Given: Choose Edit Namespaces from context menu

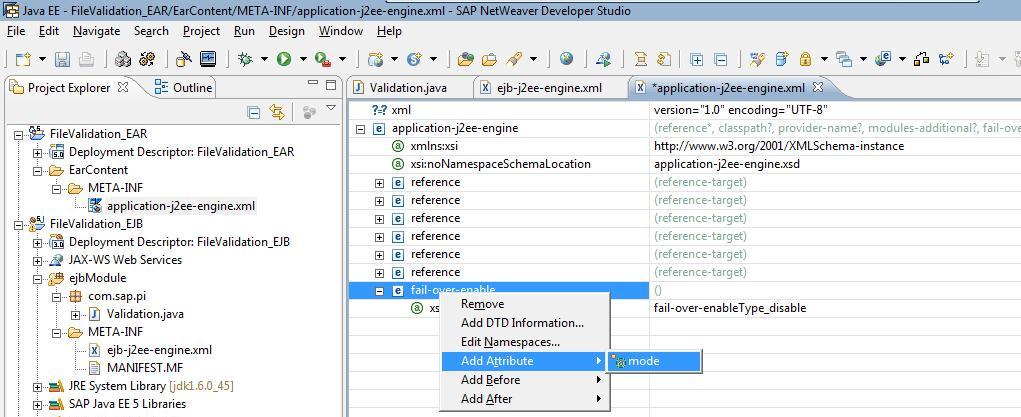Looking at the screenshot, I should tap(510, 341).
